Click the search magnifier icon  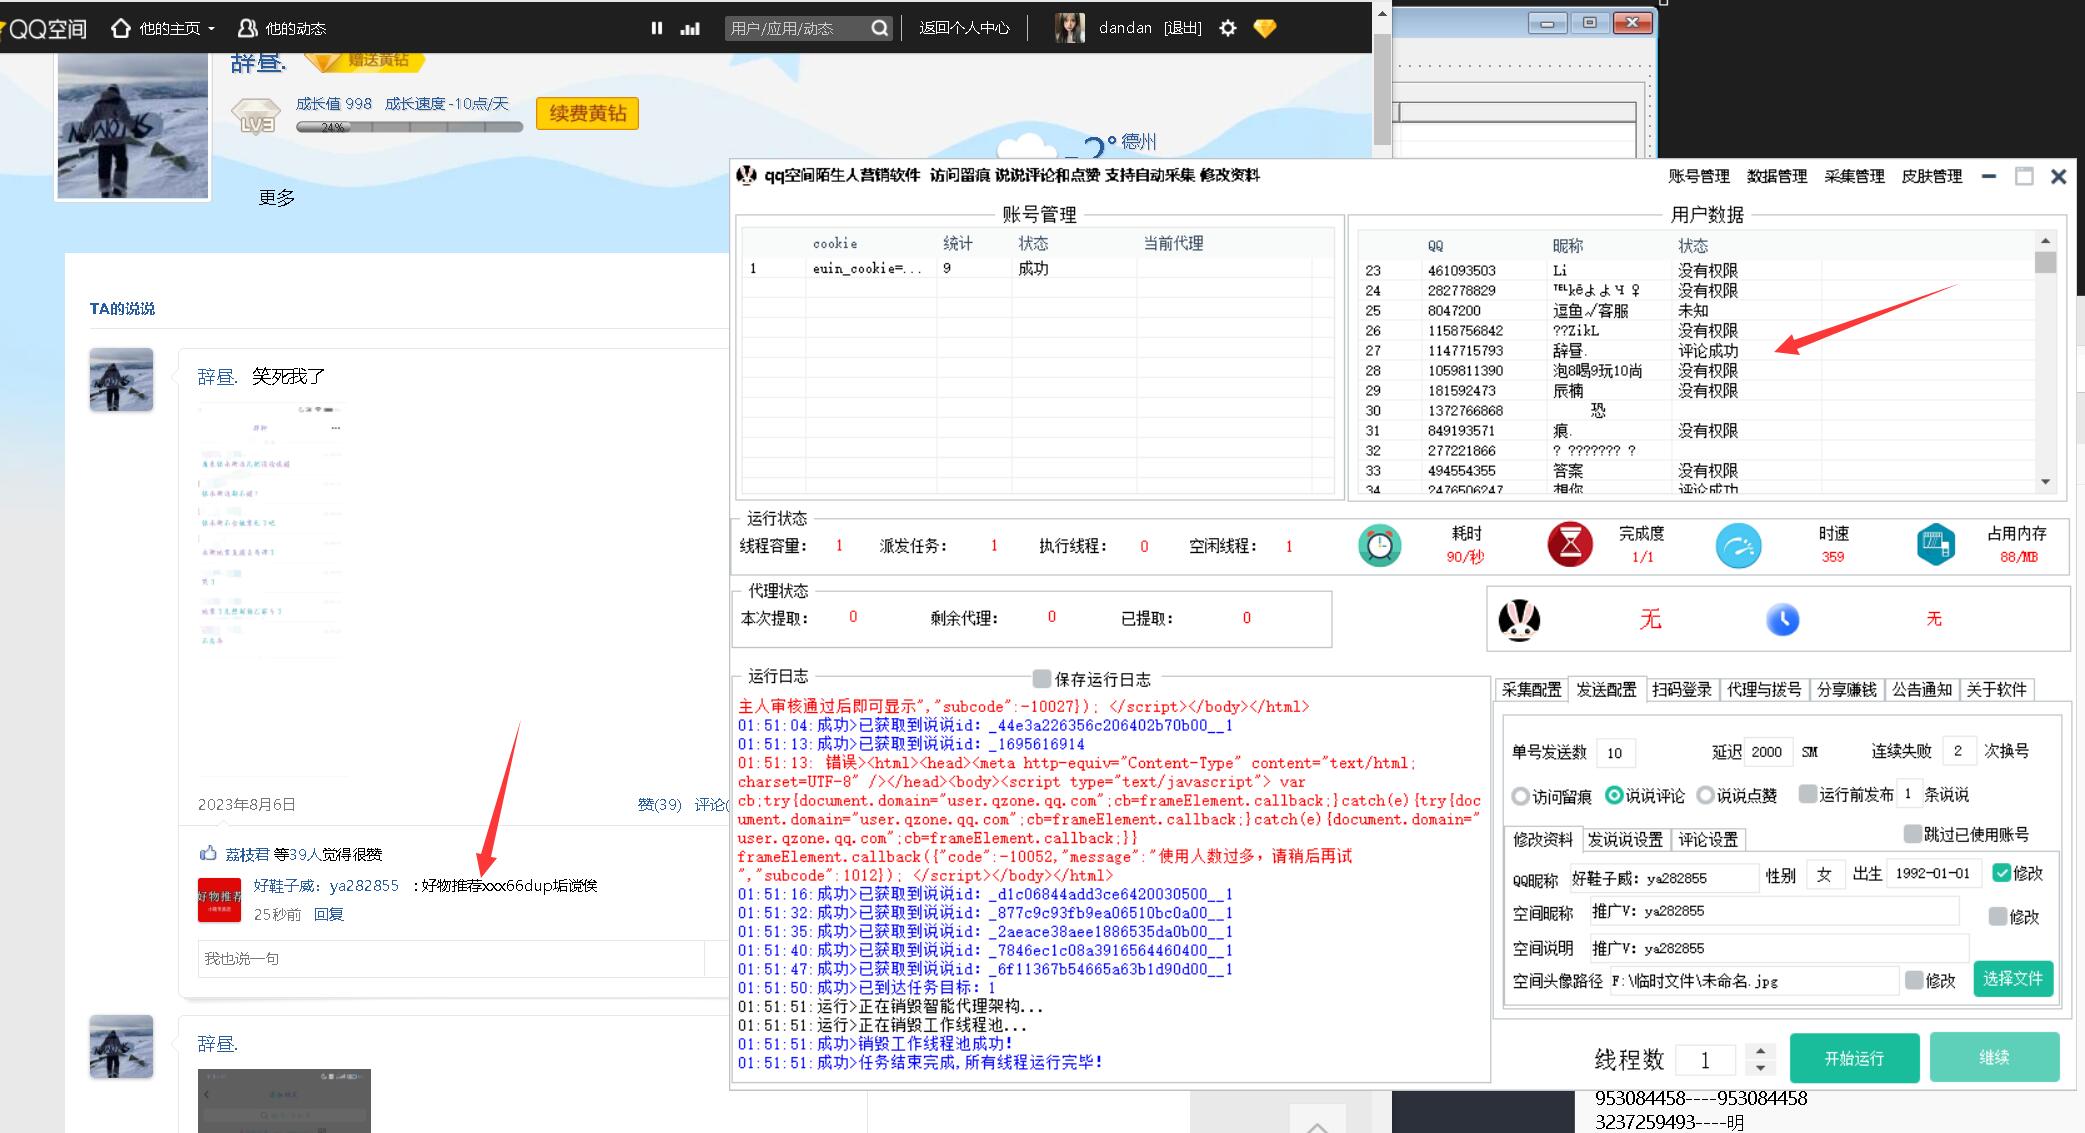pos(879,28)
